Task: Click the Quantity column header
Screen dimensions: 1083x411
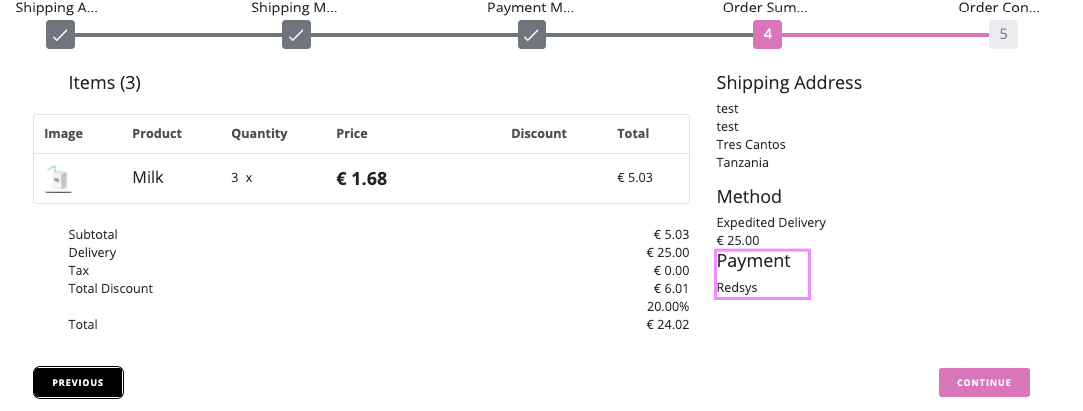Action: [259, 133]
